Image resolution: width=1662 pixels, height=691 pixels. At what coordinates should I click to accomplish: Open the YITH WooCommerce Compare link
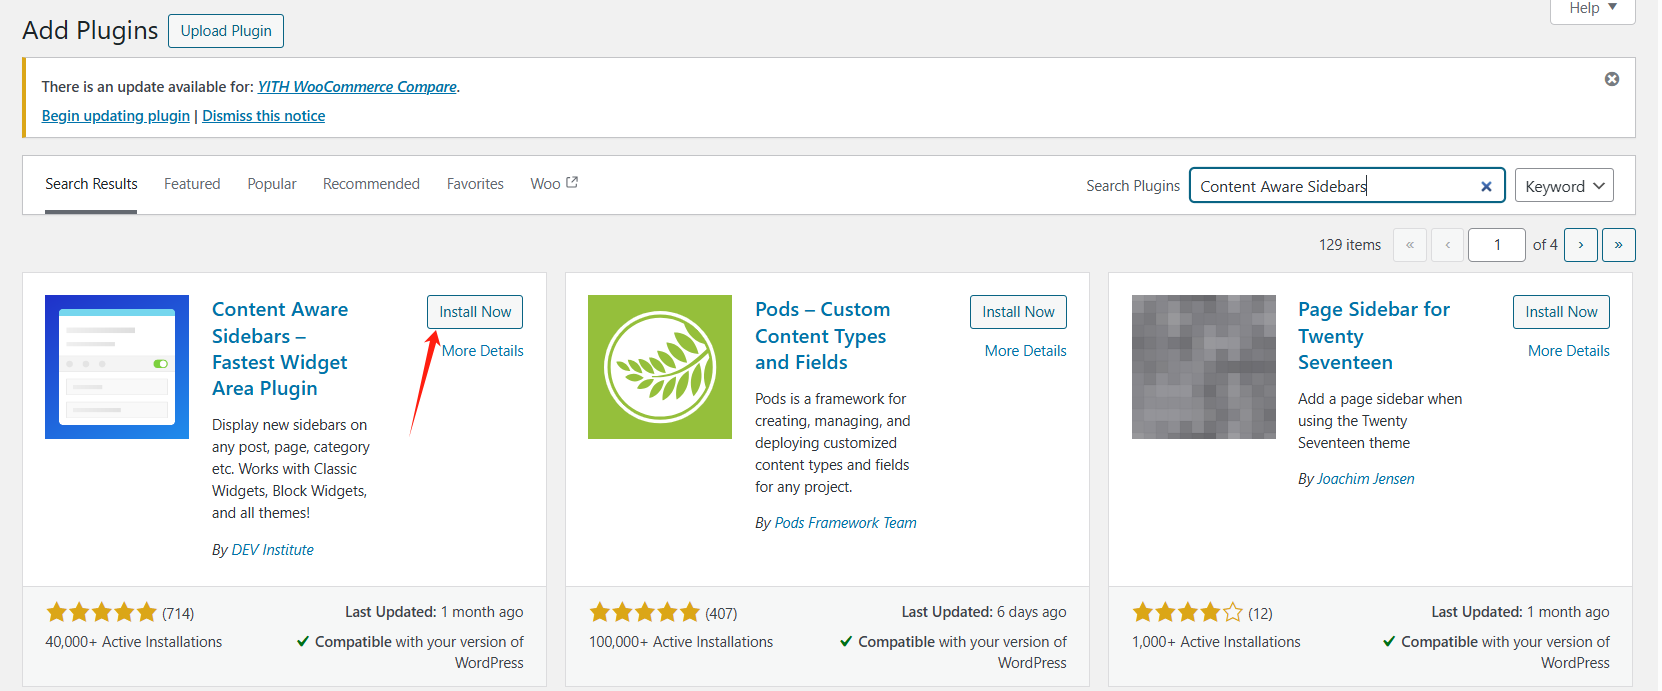coord(357,87)
